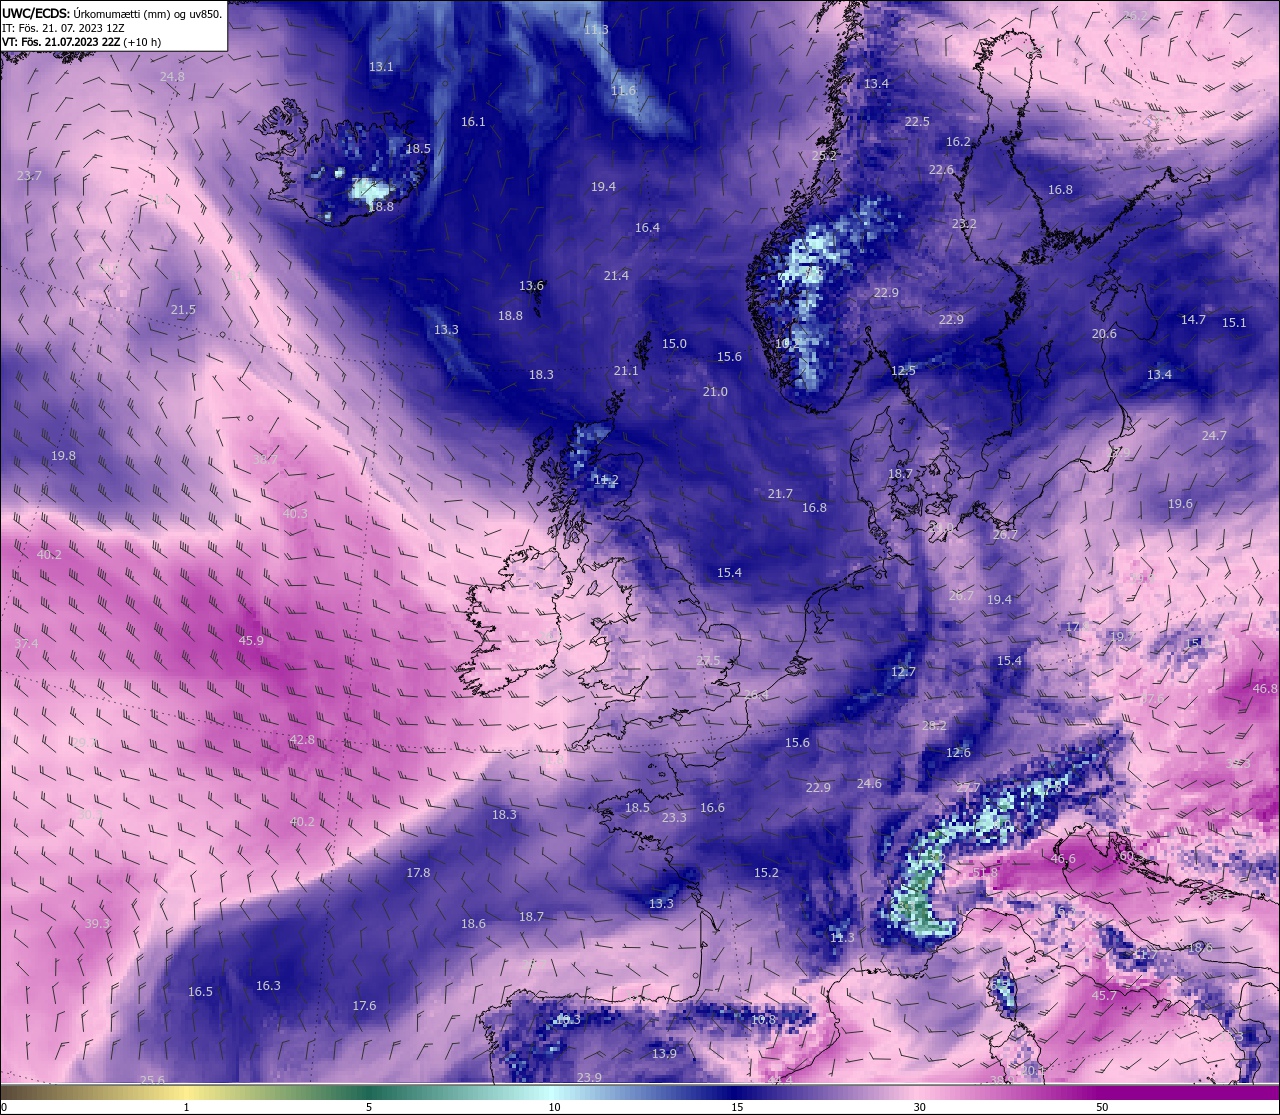Viewport: 1280px width, 1115px height.
Task: Click the 21.4 value in the Norwegian Sea
Action: (x=616, y=276)
